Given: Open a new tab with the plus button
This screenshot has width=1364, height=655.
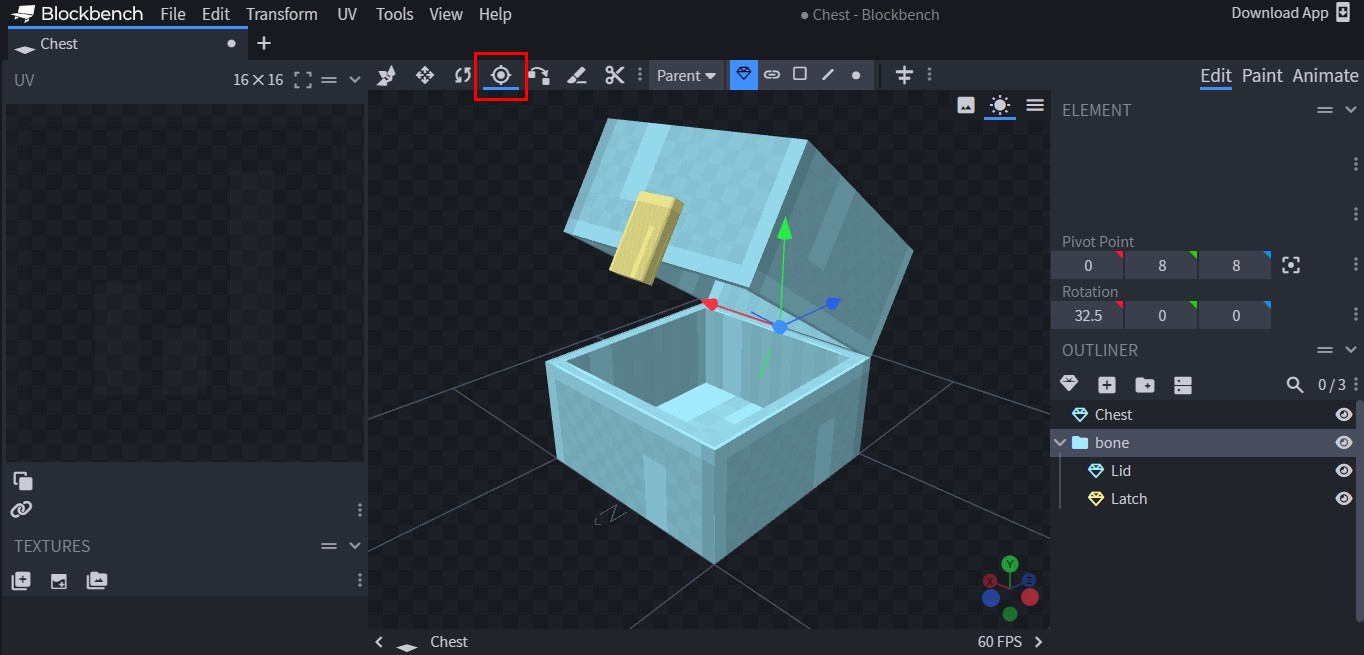Looking at the screenshot, I should [x=264, y=43].
